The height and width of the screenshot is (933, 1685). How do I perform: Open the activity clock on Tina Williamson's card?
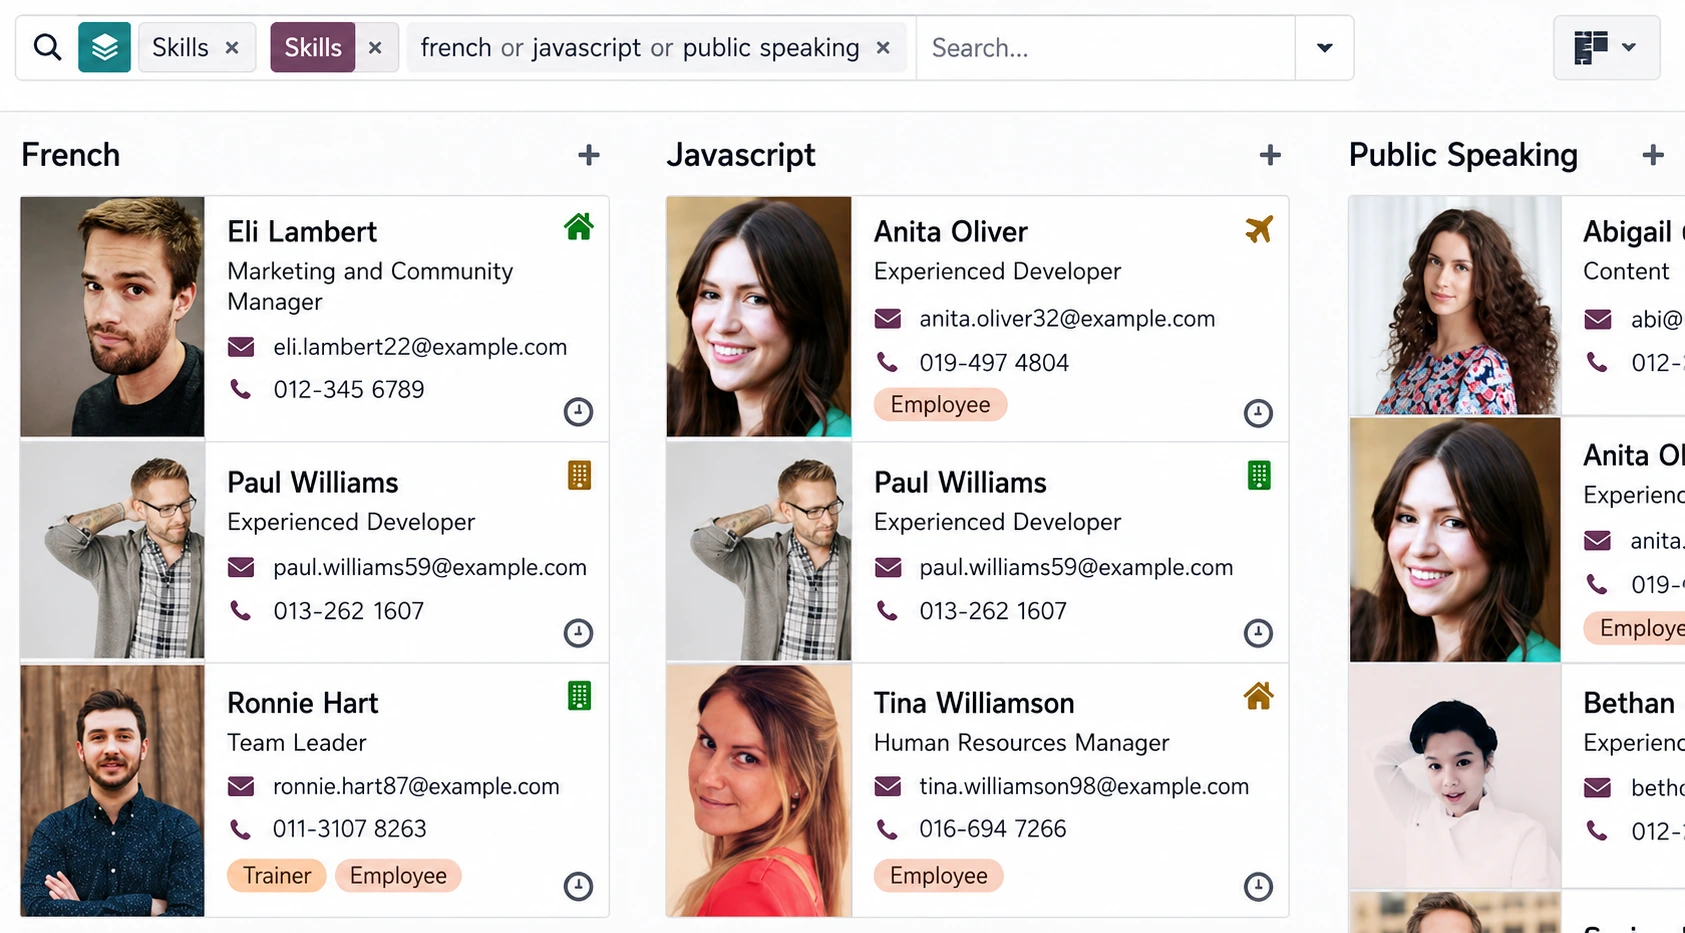coord(1258,886)
